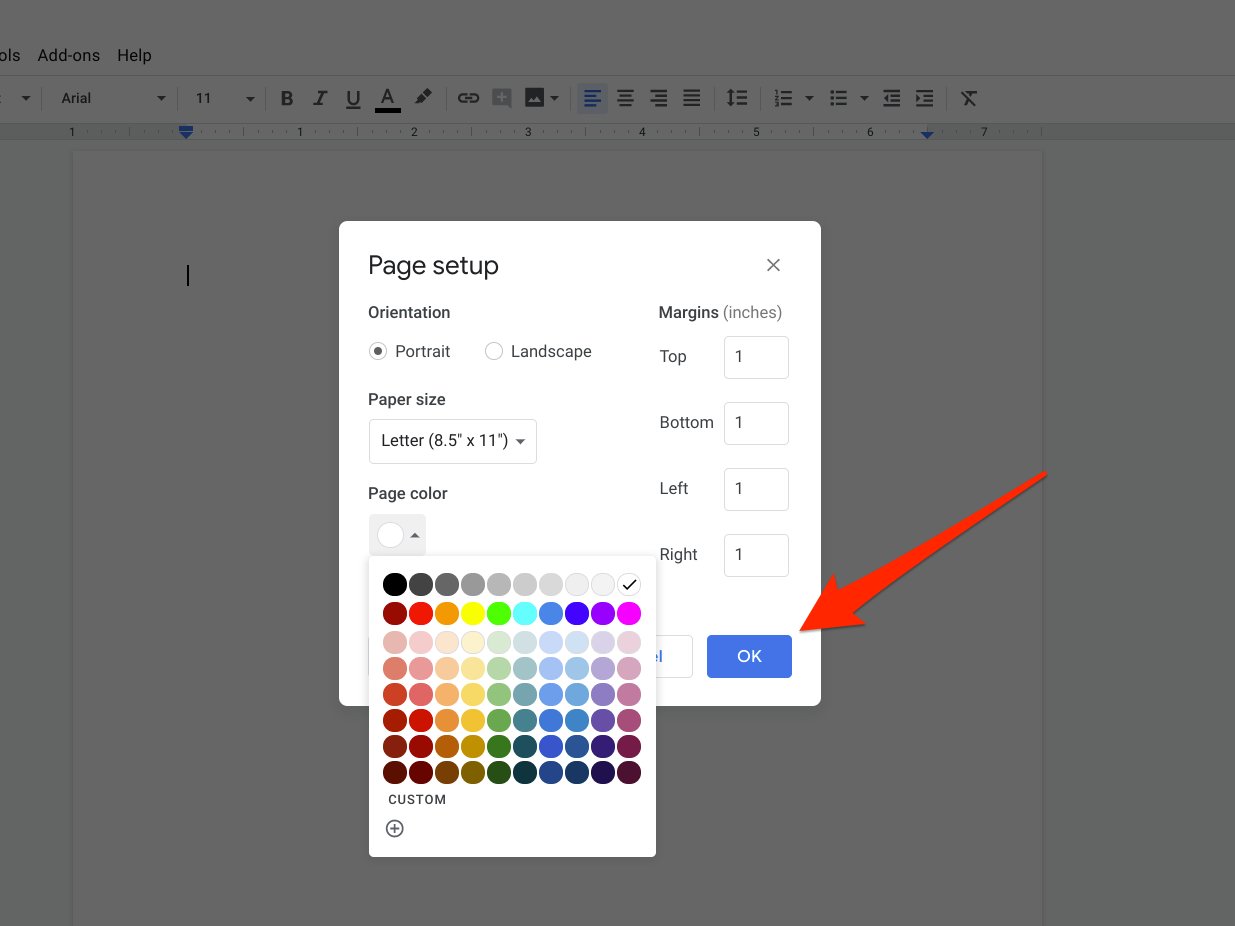
Task: Select Landscape orientation radio button
Action: click(494, 351)
